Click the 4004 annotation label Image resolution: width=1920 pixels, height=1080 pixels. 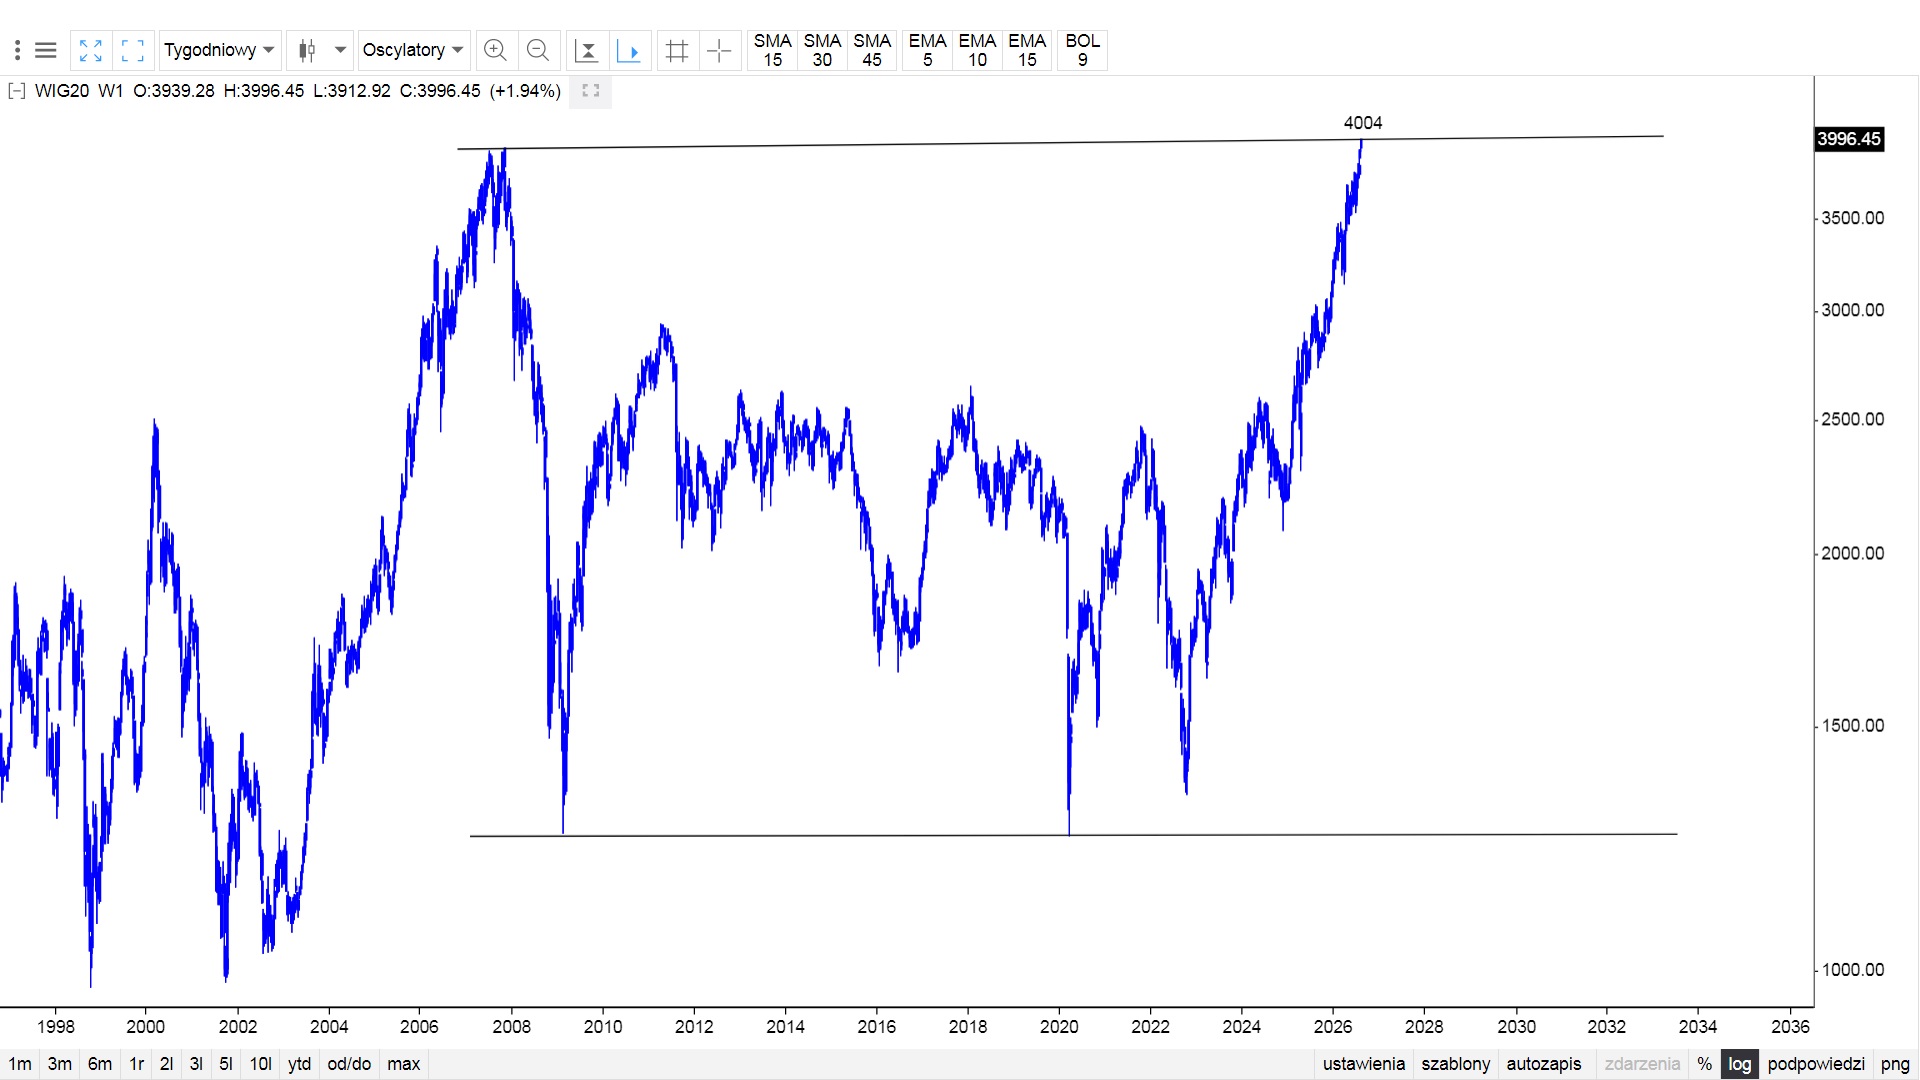[1363, 123]
